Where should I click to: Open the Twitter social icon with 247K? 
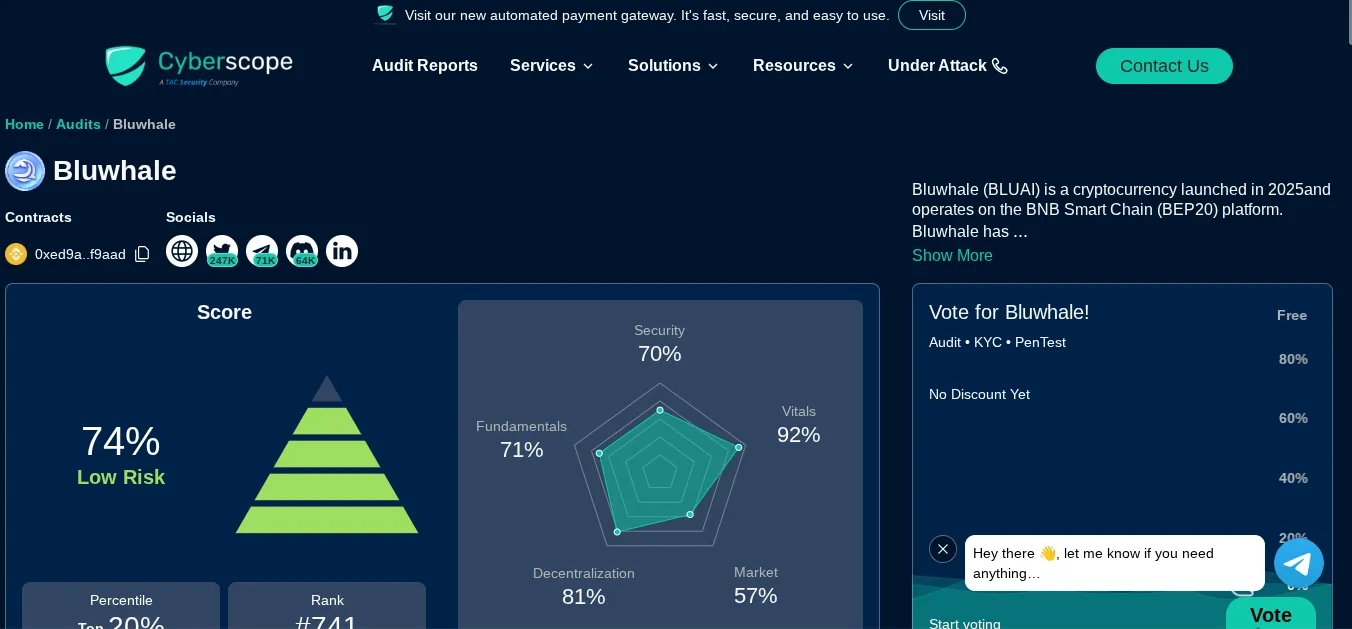point(222,251)
